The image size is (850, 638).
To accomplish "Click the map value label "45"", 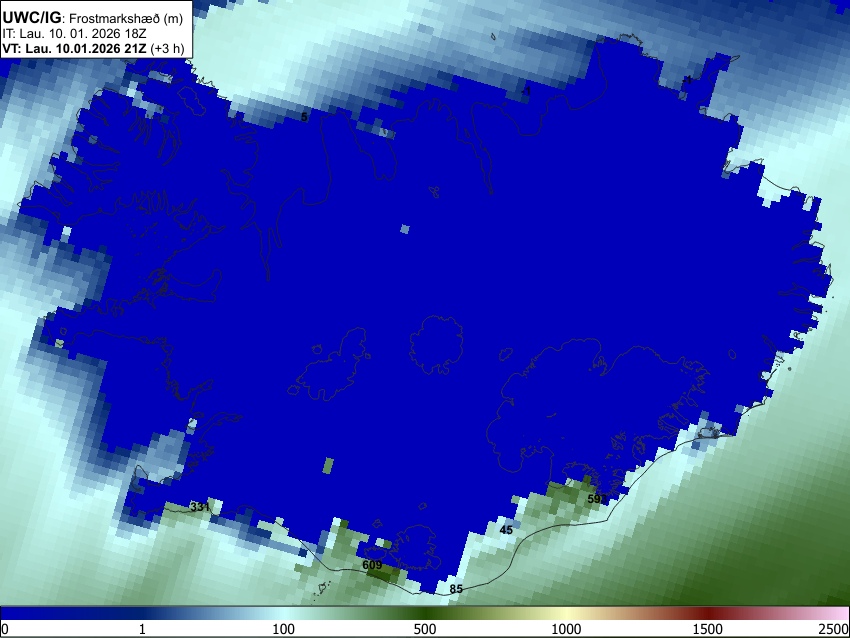I will (x=506, y=530).
